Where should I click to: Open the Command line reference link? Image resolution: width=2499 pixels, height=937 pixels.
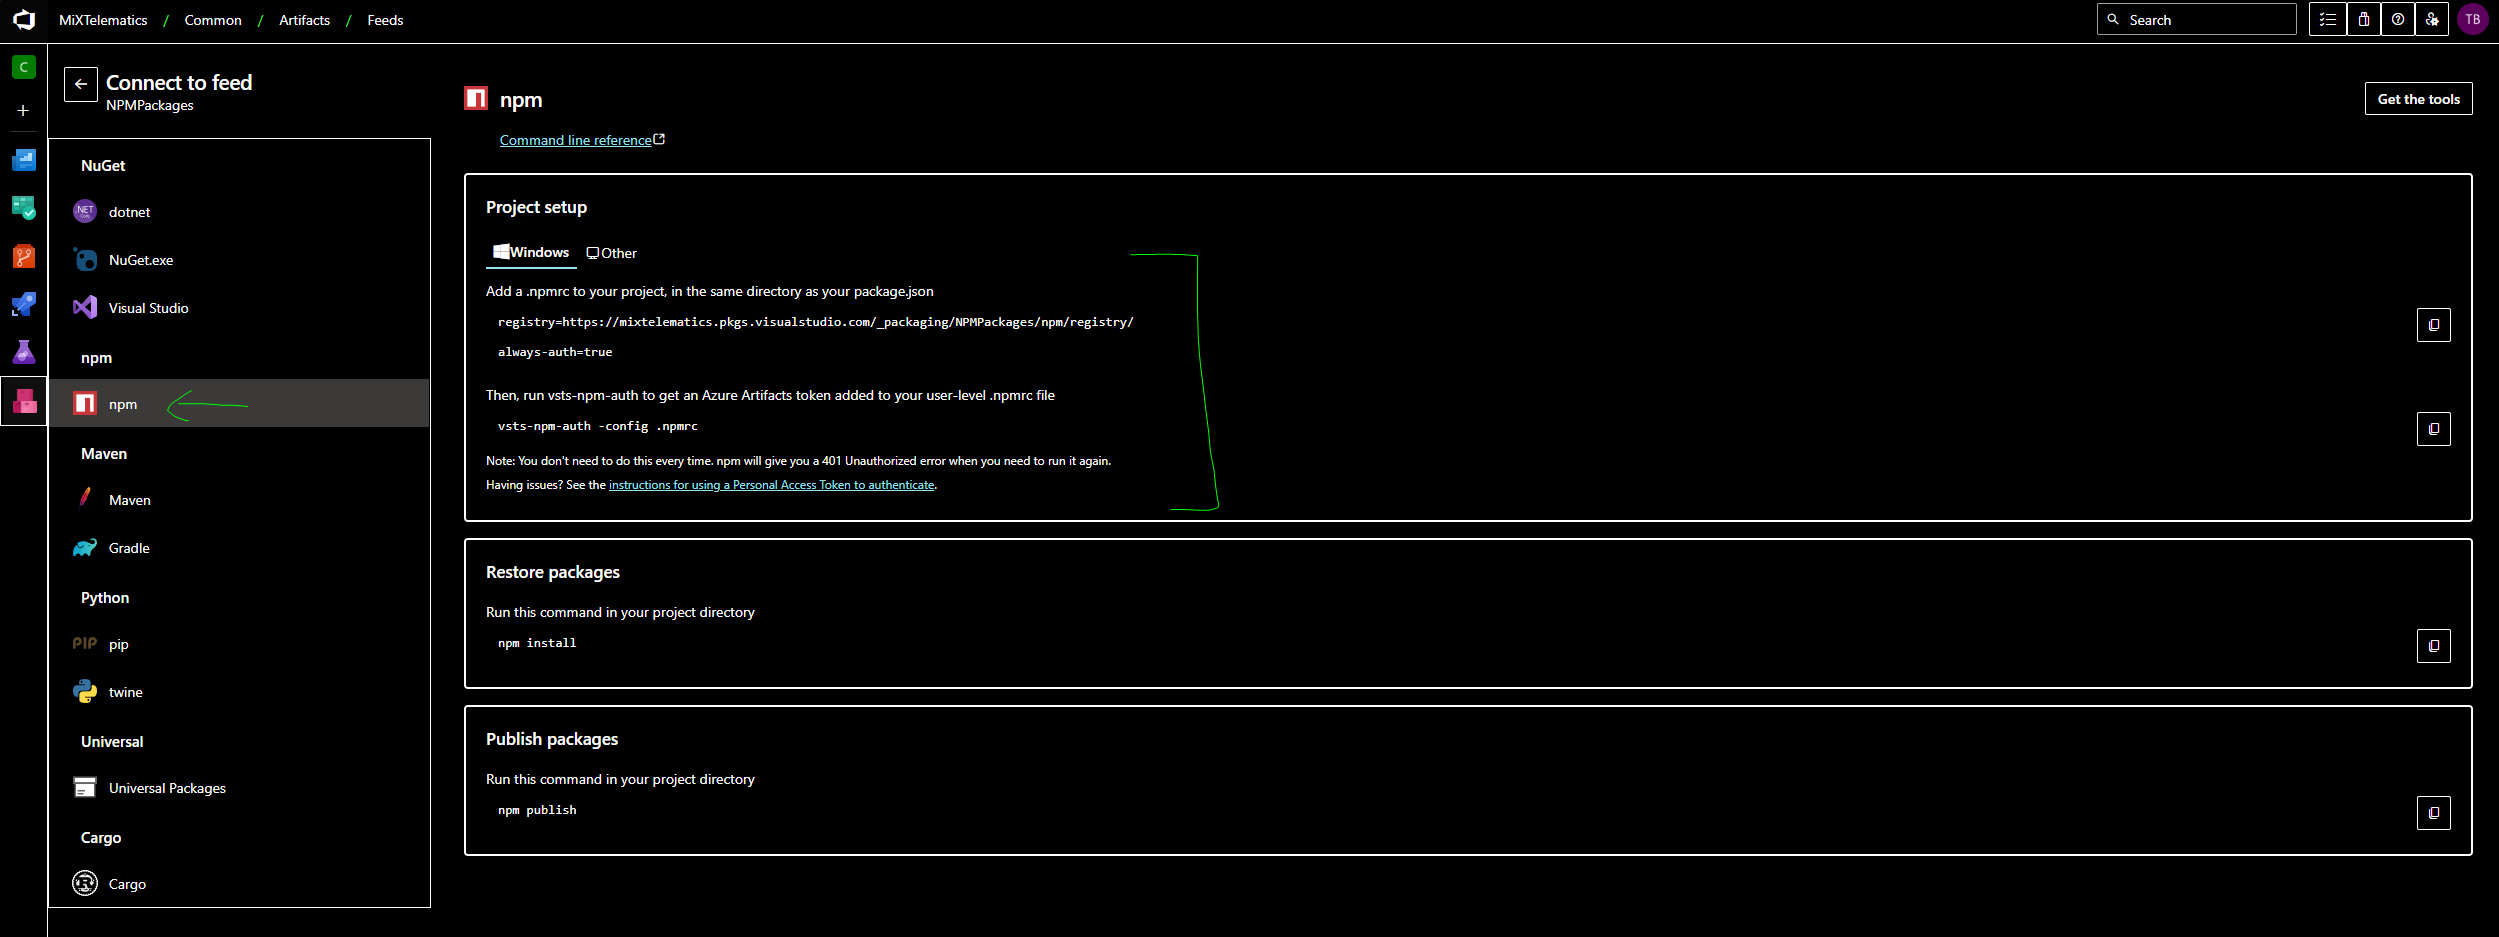(576, 141)
